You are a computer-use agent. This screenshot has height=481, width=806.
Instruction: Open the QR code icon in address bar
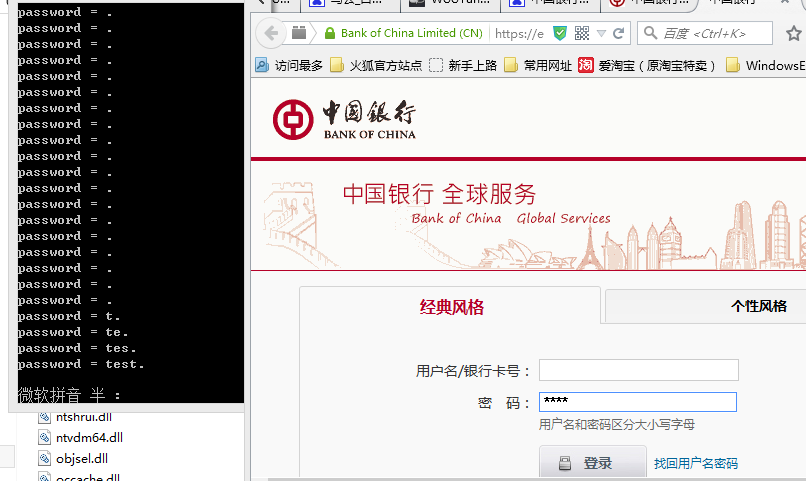(x=582, y=33)
